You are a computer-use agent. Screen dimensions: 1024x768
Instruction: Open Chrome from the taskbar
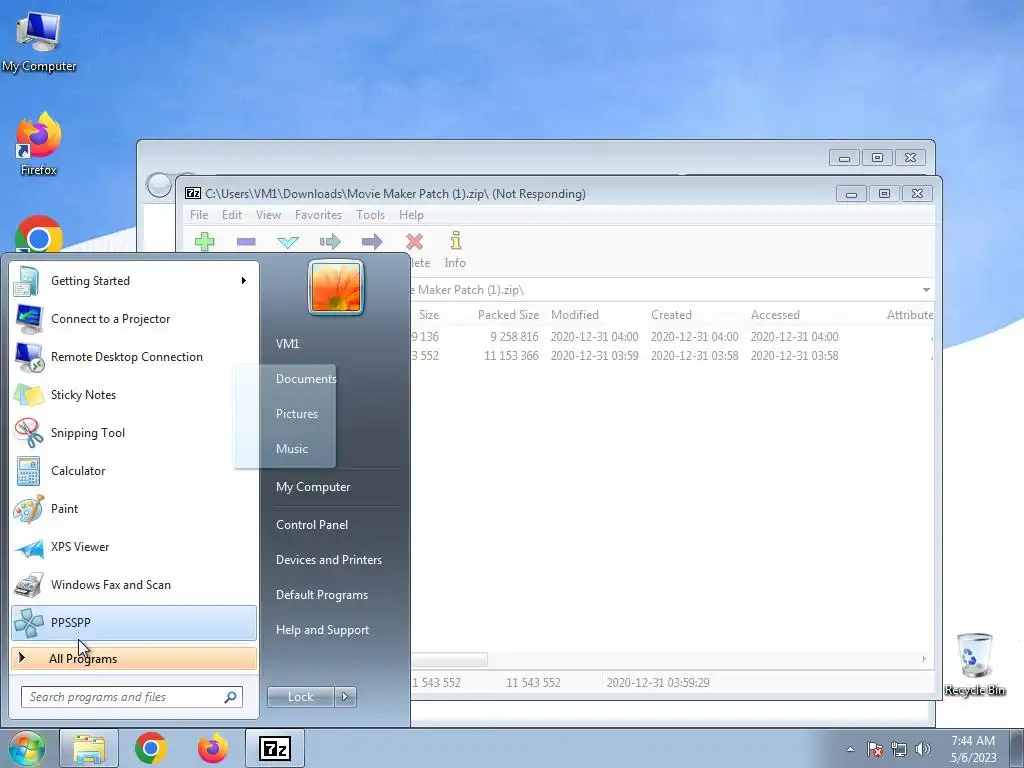point(151,748)
